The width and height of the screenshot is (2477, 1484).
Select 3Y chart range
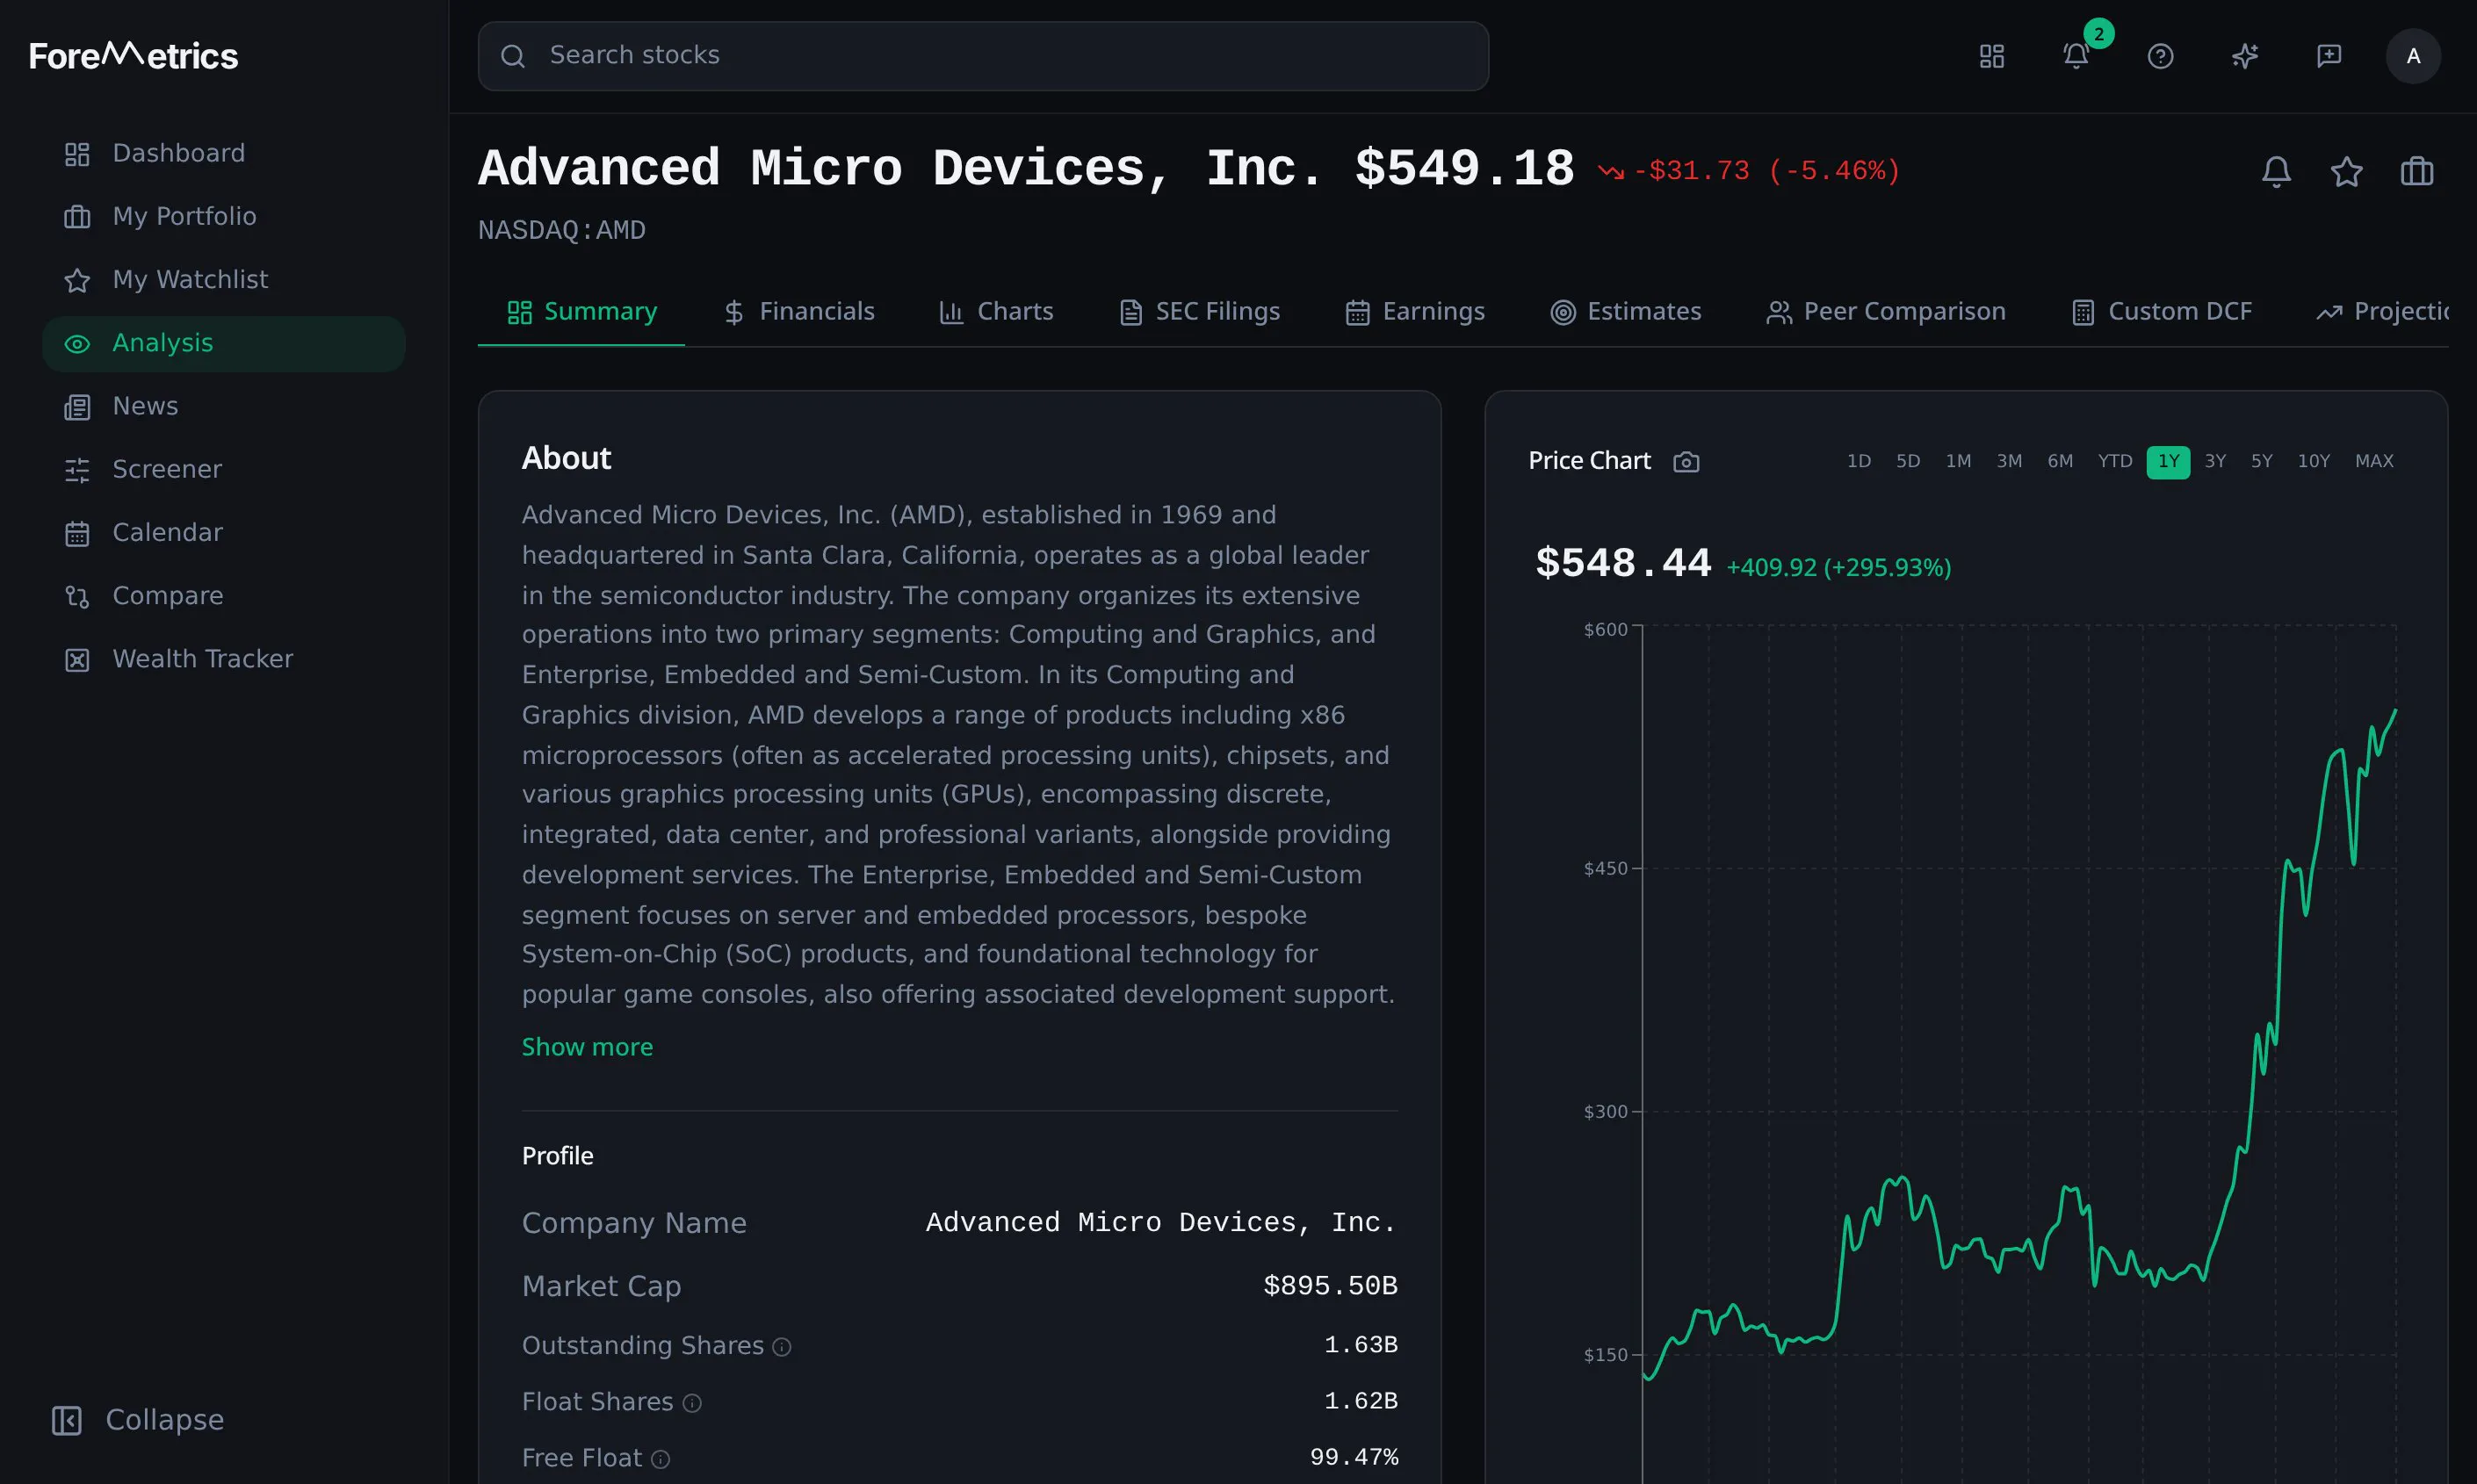(x=2215, y=461)
